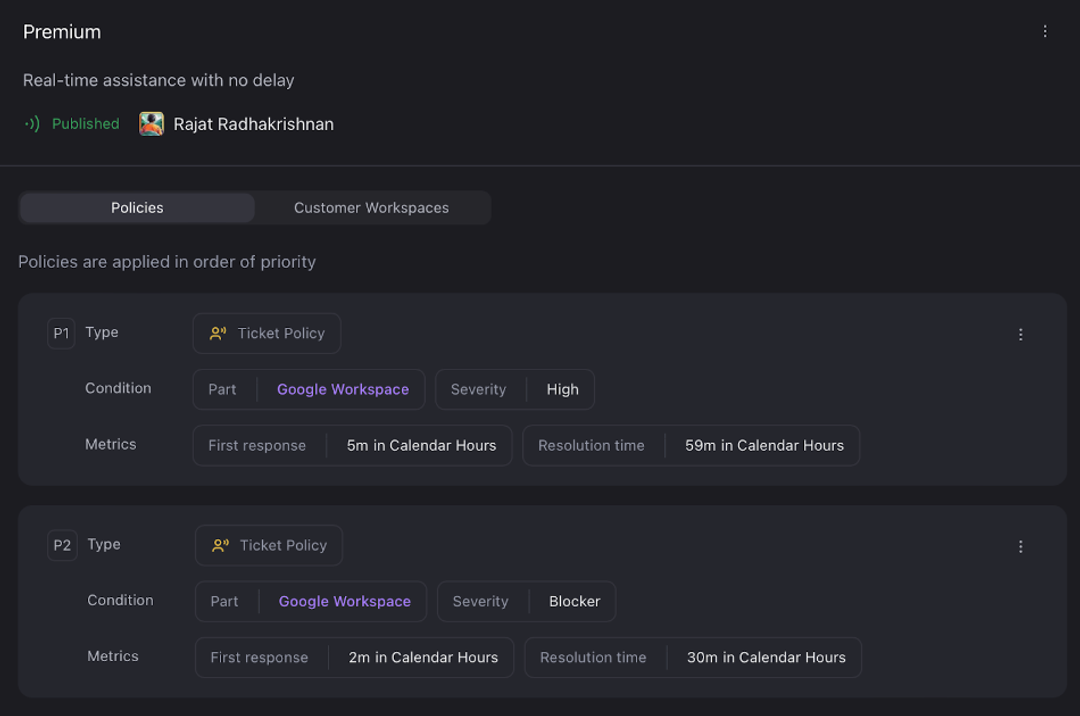
Task: Edit the 5m First response metric value
Action: [420, 445]
